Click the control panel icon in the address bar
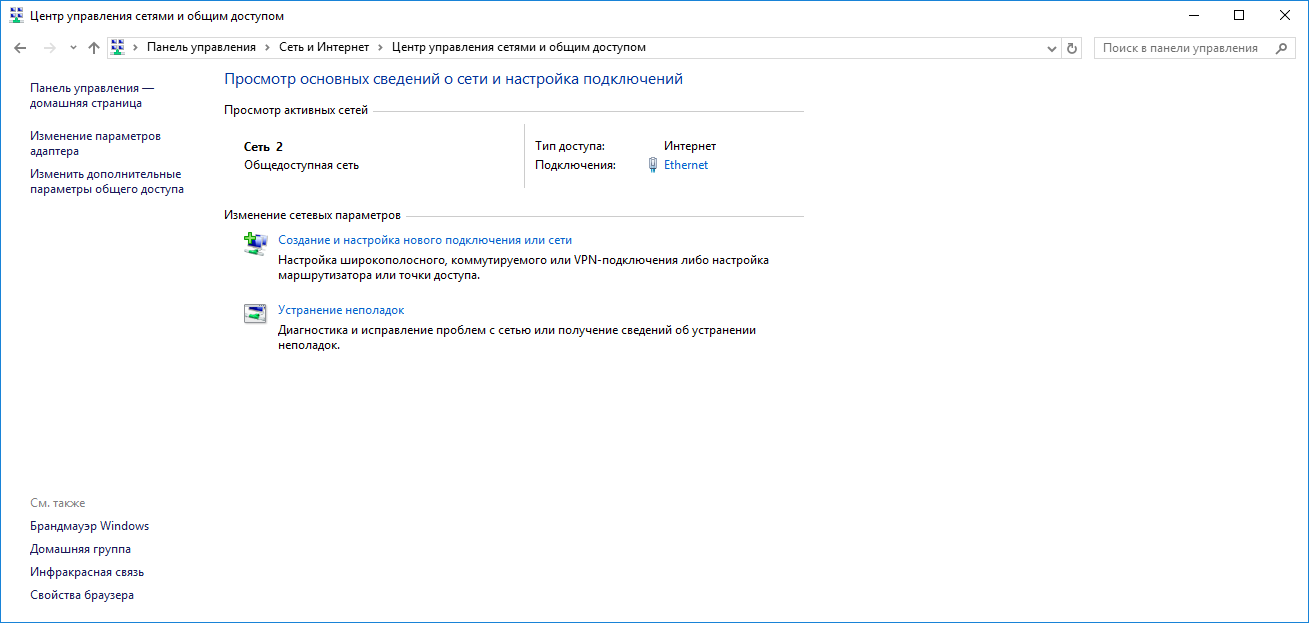This screenshot has width=1309, height=623. click(x=118, y=47)
